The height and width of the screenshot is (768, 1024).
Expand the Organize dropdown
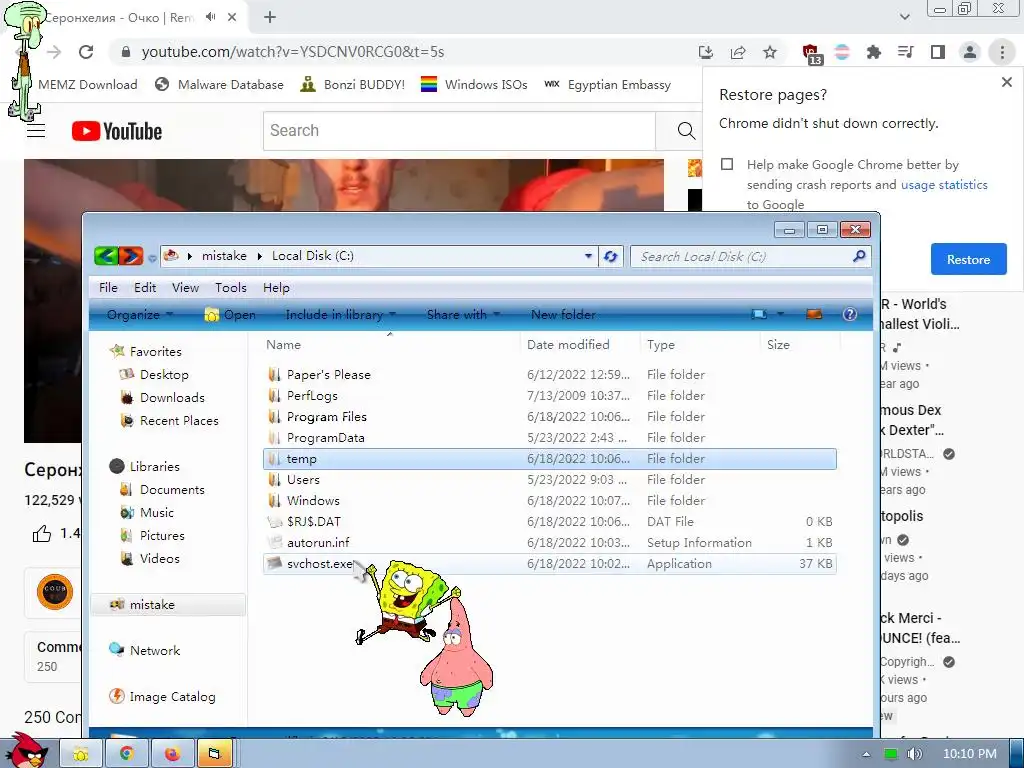[140, 314]
